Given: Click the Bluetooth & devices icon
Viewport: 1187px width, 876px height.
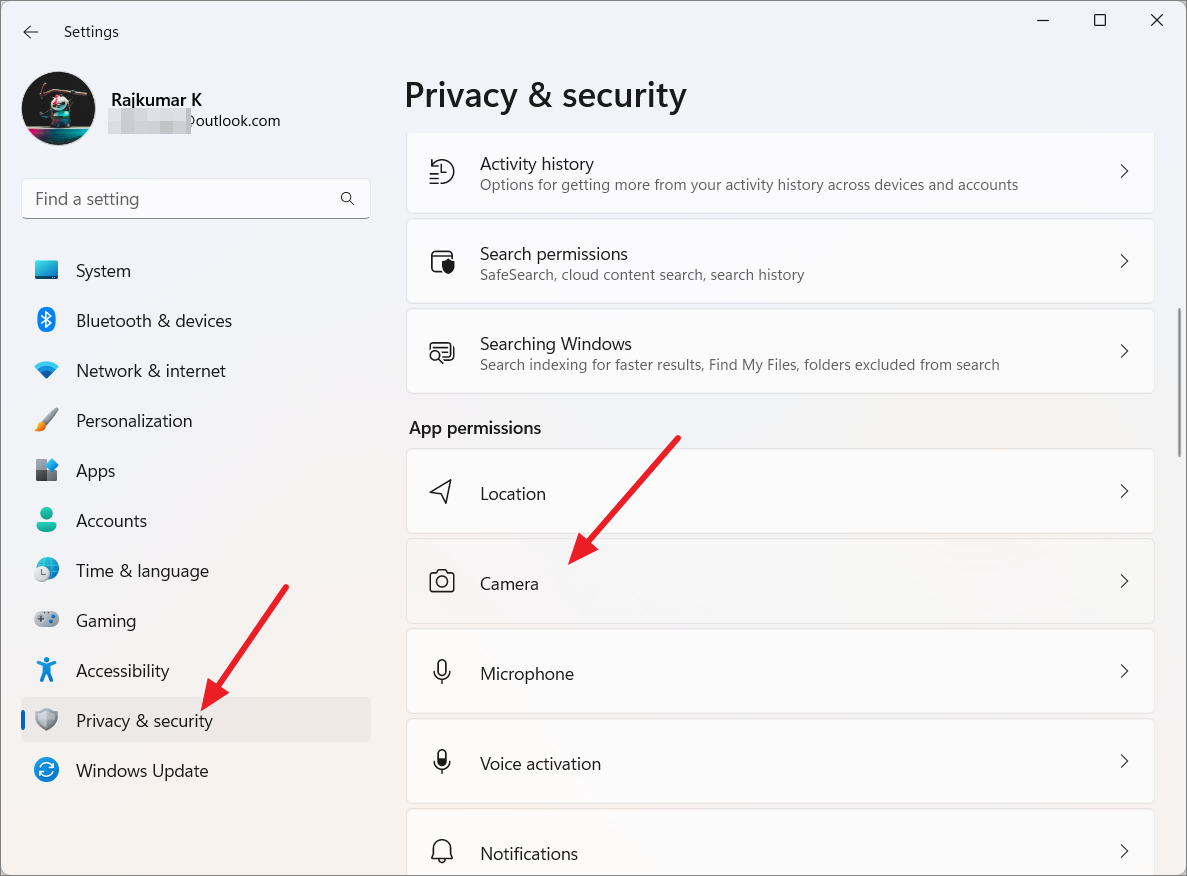Looking at the screenshot, I should pos(46,321).
